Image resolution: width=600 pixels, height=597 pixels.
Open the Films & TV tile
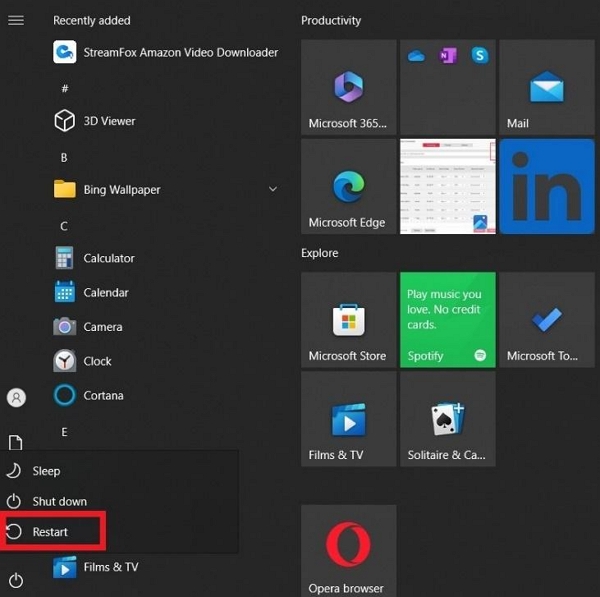[x=349, y=419]
